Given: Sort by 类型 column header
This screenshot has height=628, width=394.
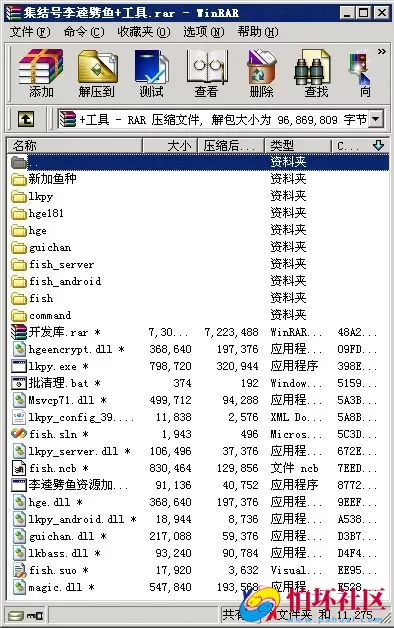Looking at the screenshot, I should point(298,145).
